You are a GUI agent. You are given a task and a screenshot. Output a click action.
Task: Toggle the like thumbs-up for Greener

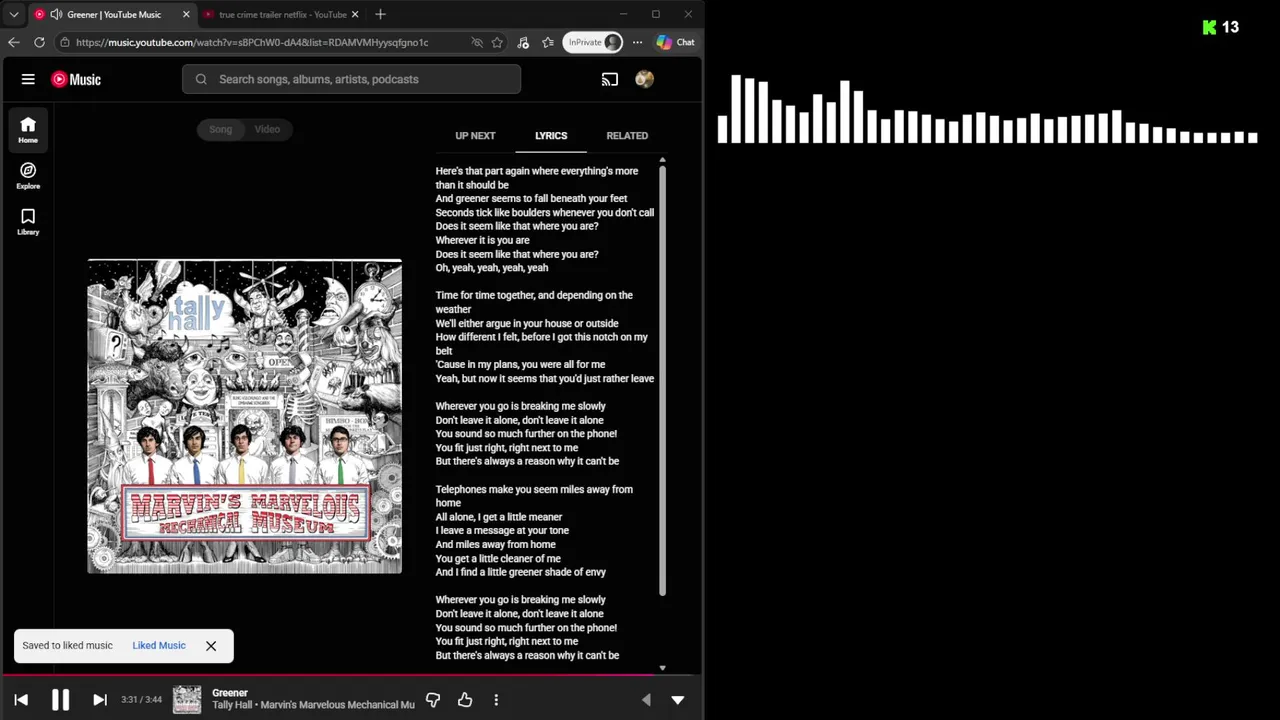[x=465, y=700]
